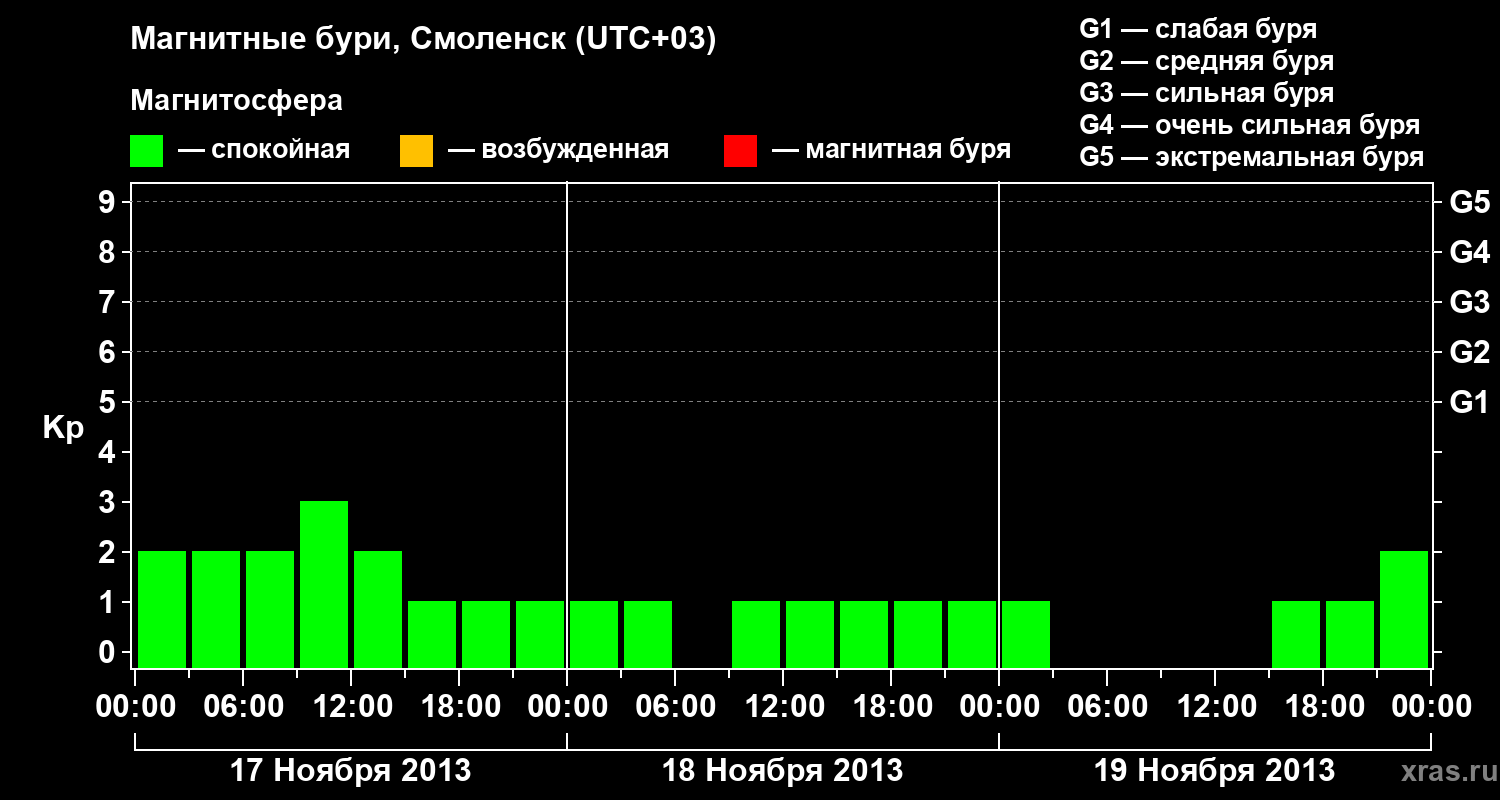Click the orange 'возбужденная' legend swatch

click(416, 151)
